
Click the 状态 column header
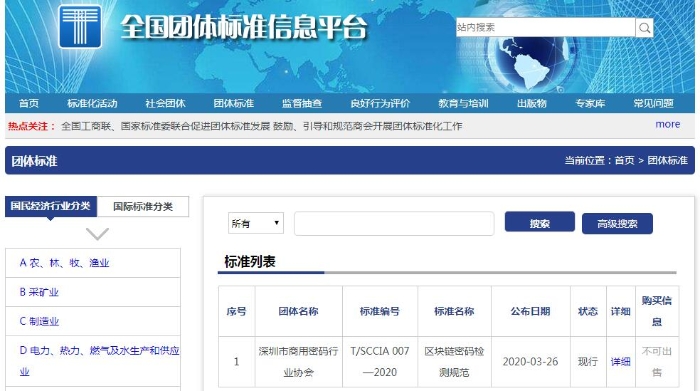pos(588,311)
